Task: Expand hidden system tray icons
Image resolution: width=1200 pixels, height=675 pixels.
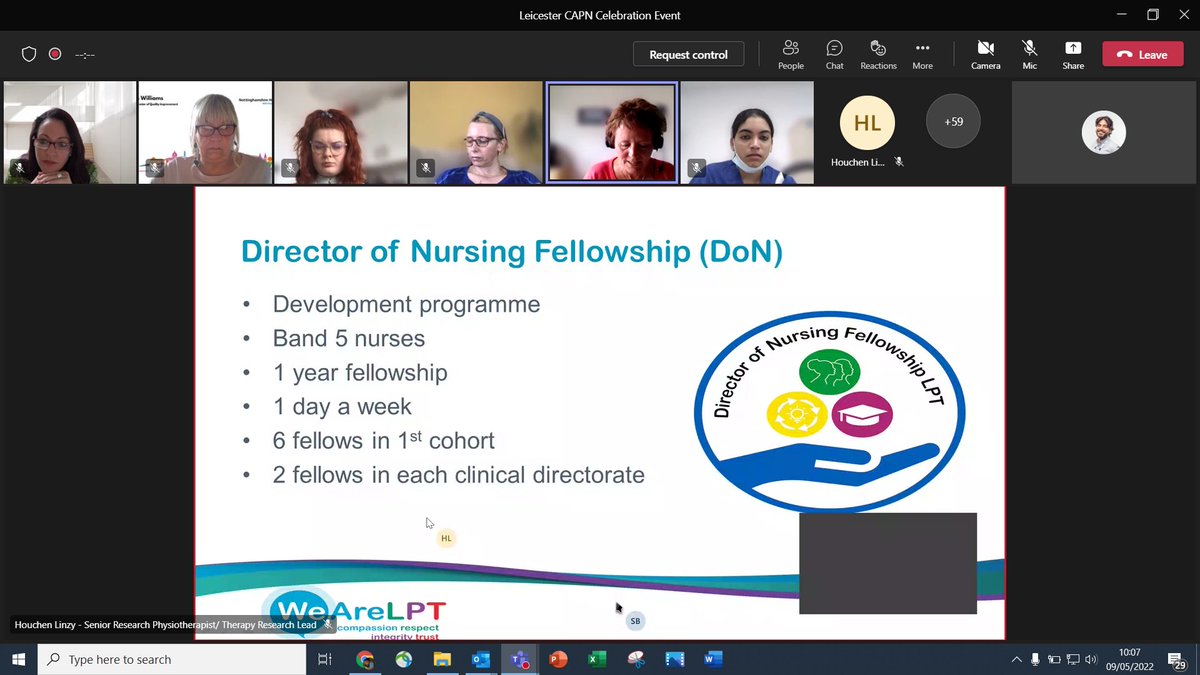Action: coord(1017,659)
